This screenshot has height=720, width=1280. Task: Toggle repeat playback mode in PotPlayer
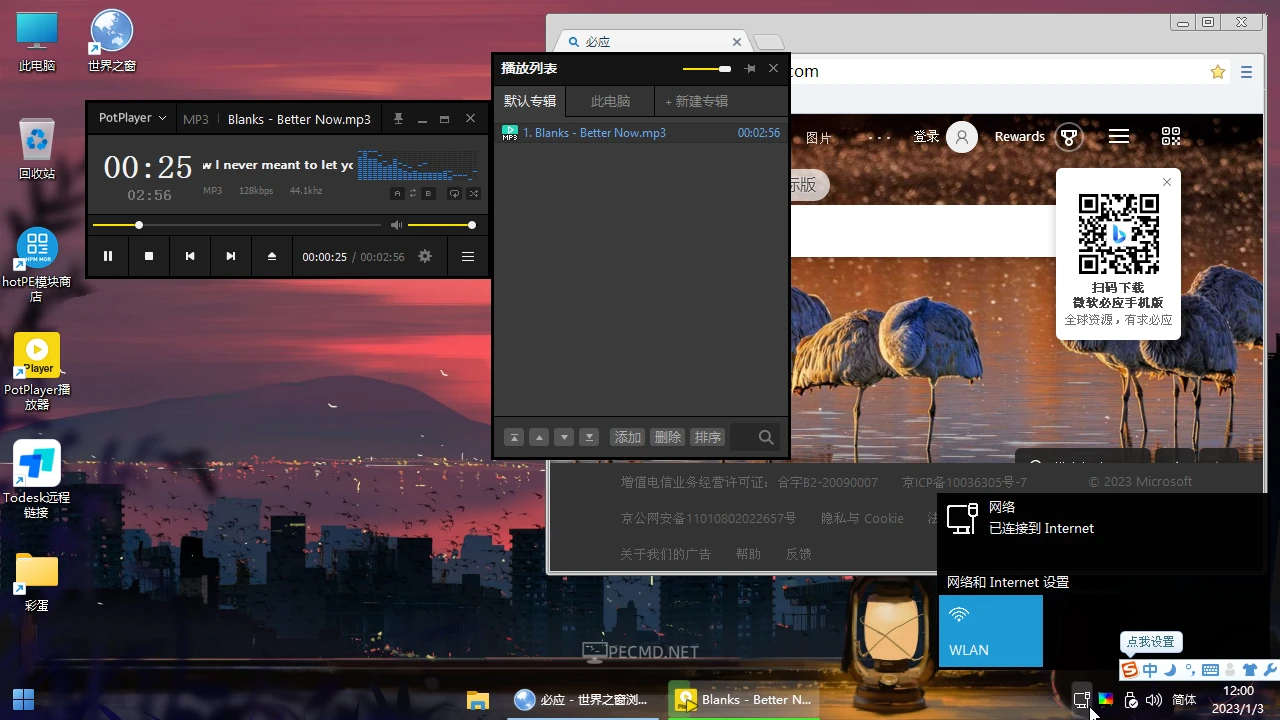(x=454, y=193)
